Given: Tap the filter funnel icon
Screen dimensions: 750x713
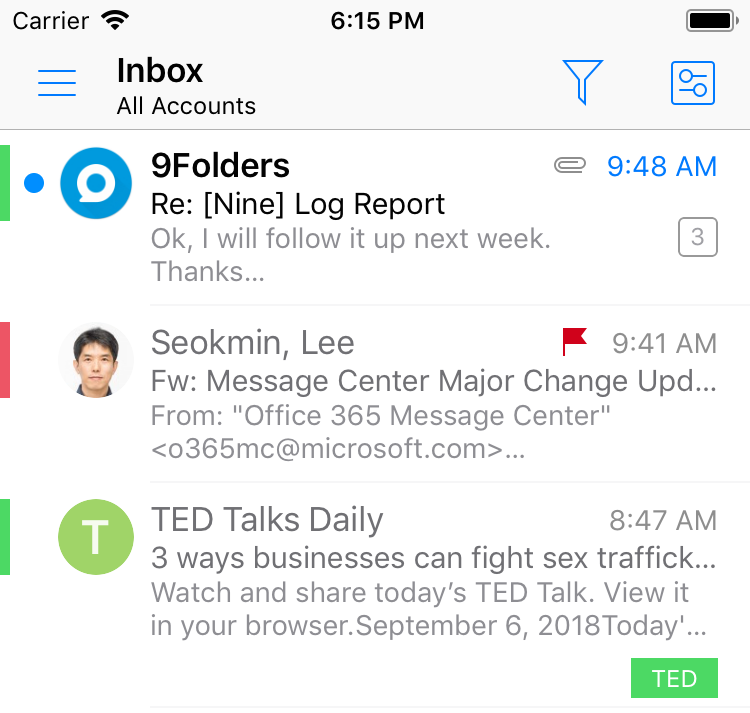Looking at the screenshot, I should pos(583,82).
